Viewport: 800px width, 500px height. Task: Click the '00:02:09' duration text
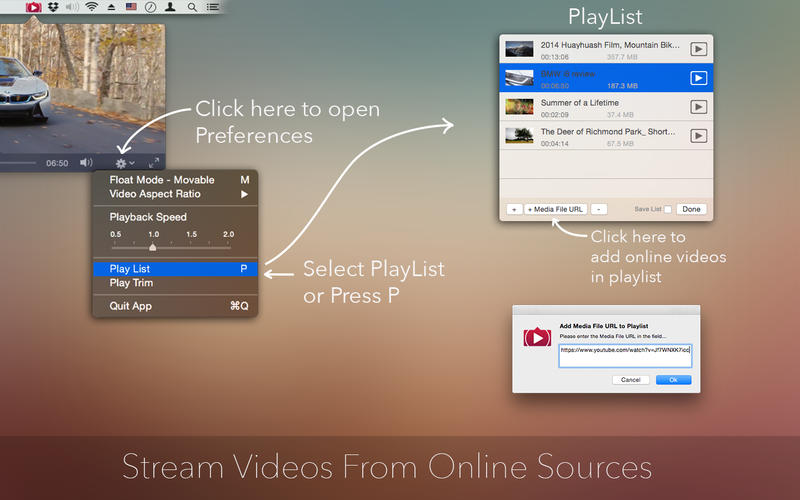pyautogui.click(x=555, y=115)
